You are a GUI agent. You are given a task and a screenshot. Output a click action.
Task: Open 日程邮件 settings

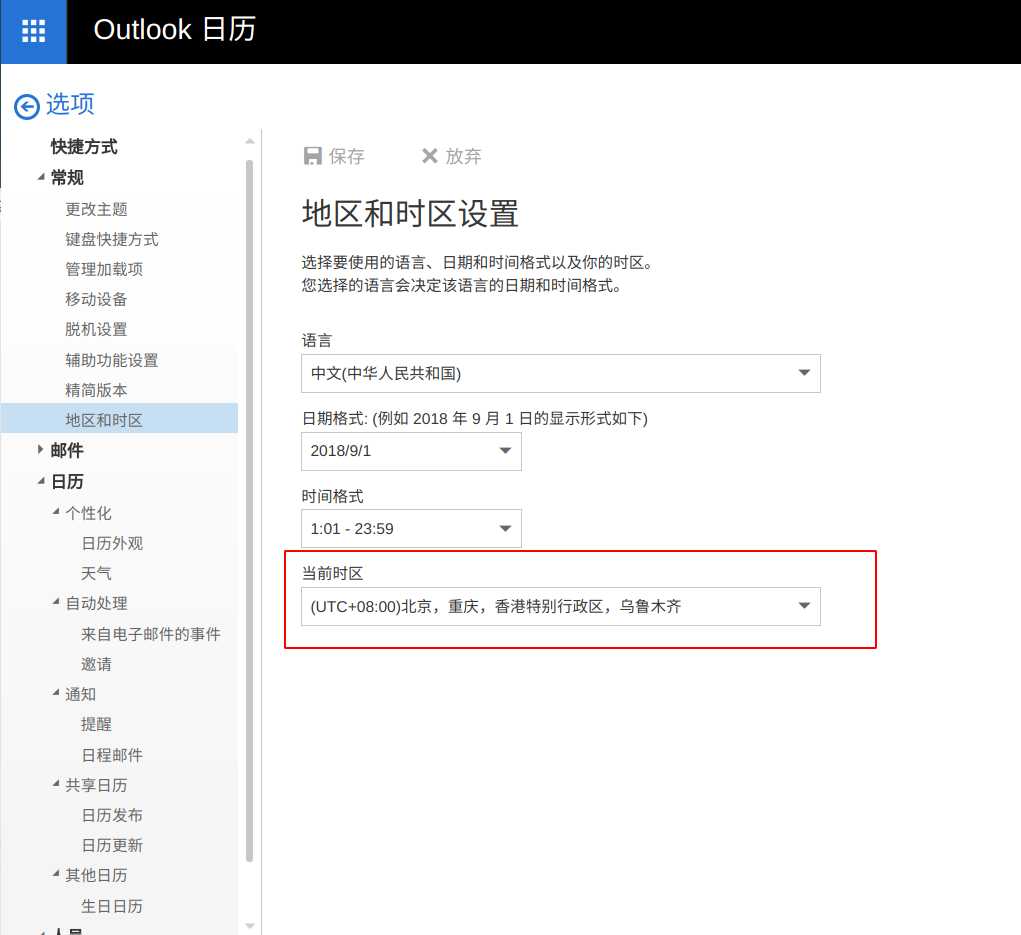pyautogui.click(x=112, y=755)
